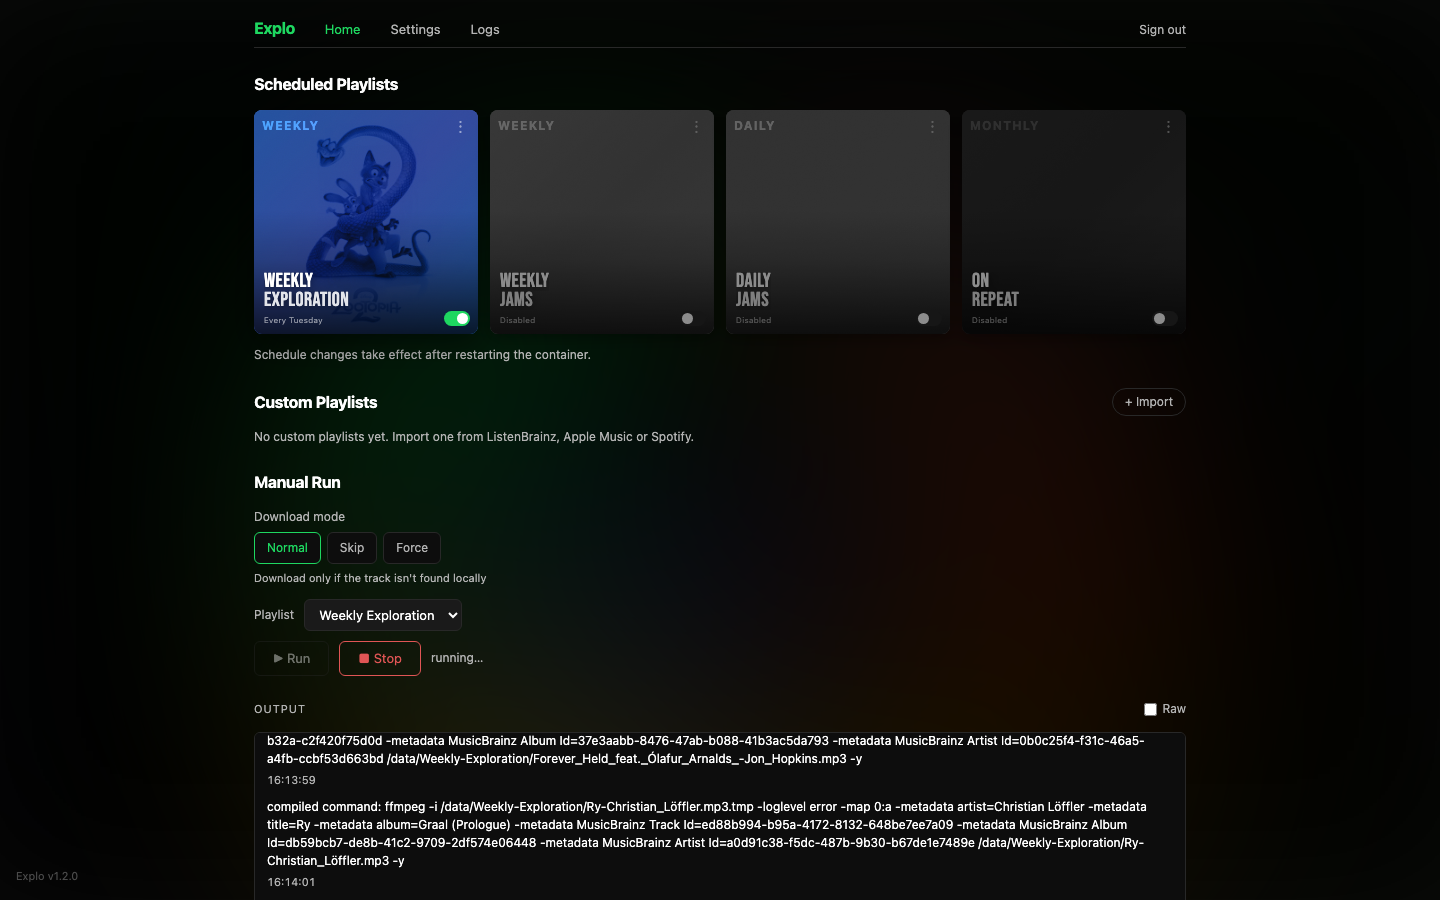This screenshot has width=1440, height=900.
Task: Click the 'running...' status text
Action: [x=457, y=658]
